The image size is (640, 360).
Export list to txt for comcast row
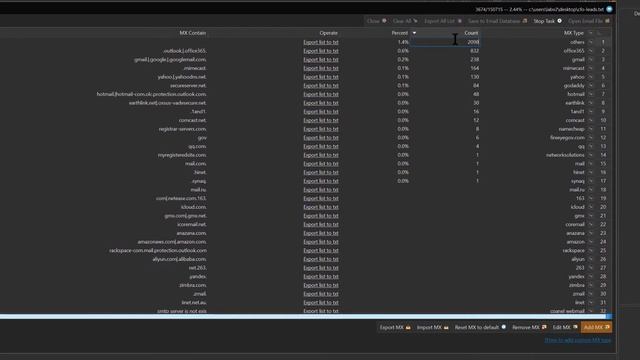pos(321,120)
